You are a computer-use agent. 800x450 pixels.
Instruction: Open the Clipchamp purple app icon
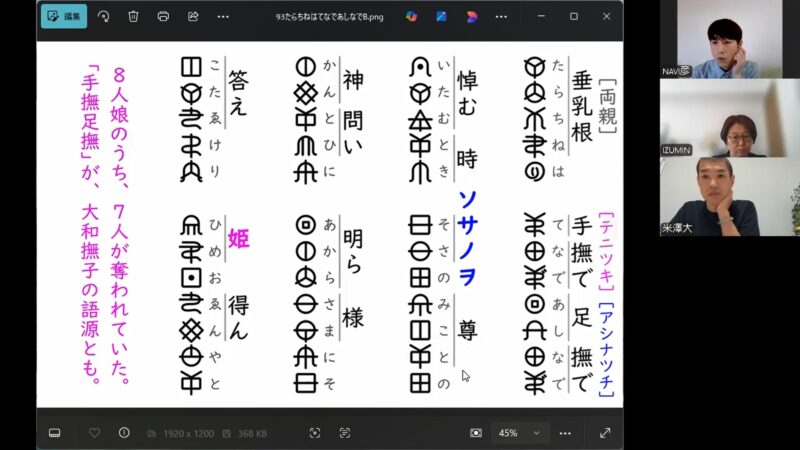[x=471, y=16]
